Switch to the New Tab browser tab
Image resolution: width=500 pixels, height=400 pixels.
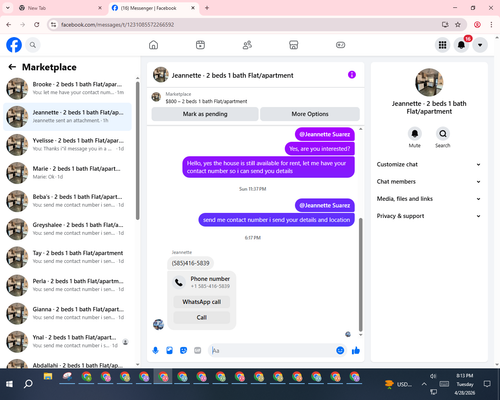[60, 8]
